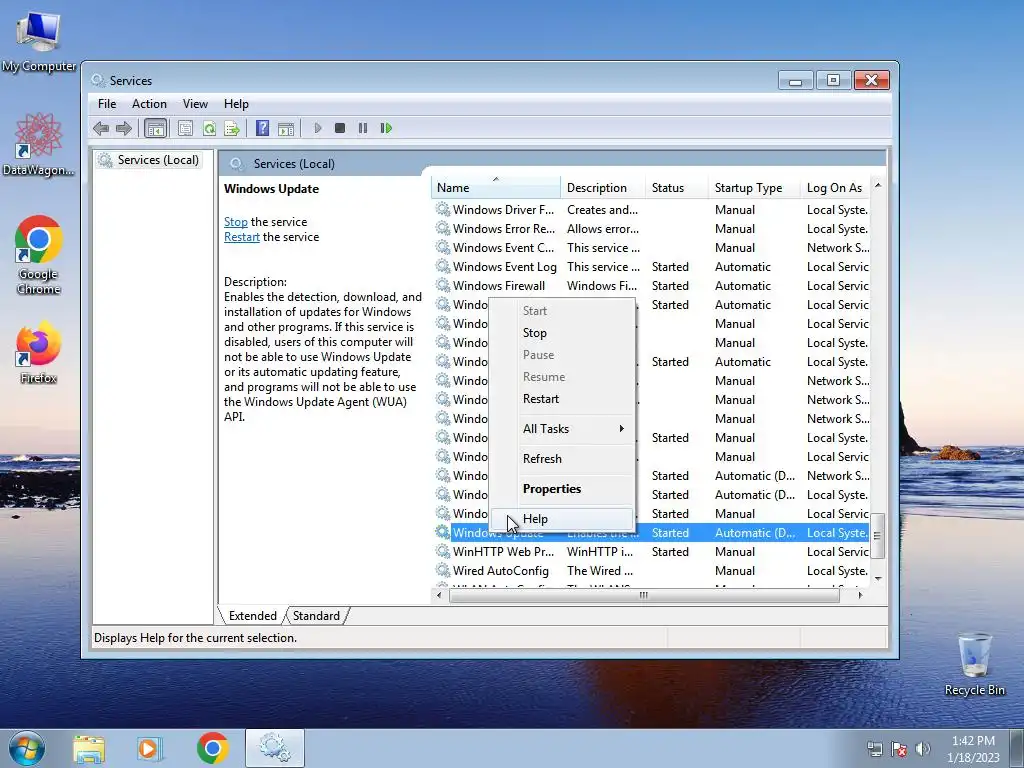Sort by the Description column header
The height and width of the screenshot is (768, 1024).
(603, 187)
